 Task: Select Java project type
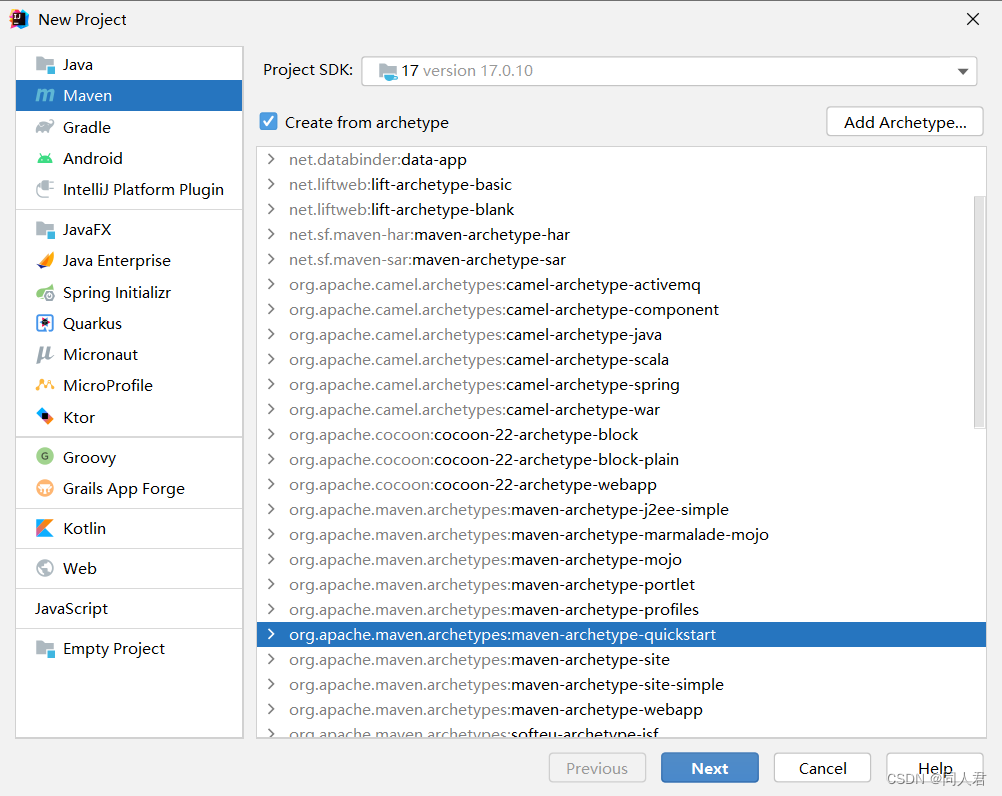click(x=129, y=65)
